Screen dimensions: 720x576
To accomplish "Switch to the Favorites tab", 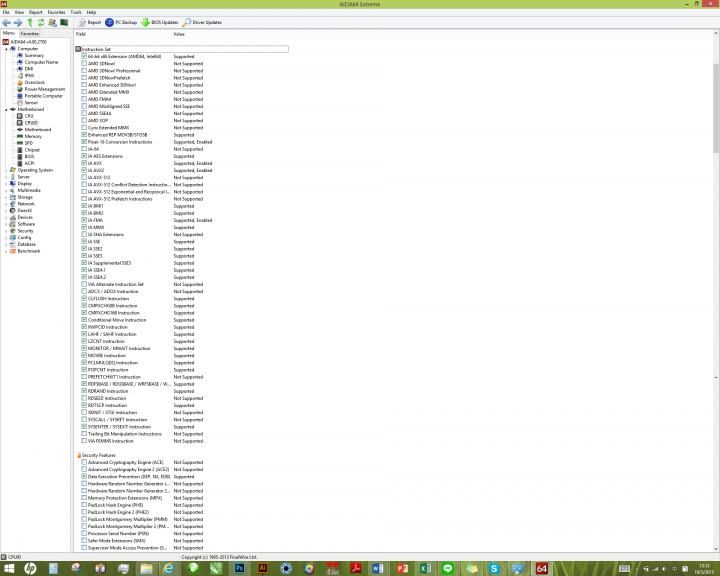I will point(30,34).
